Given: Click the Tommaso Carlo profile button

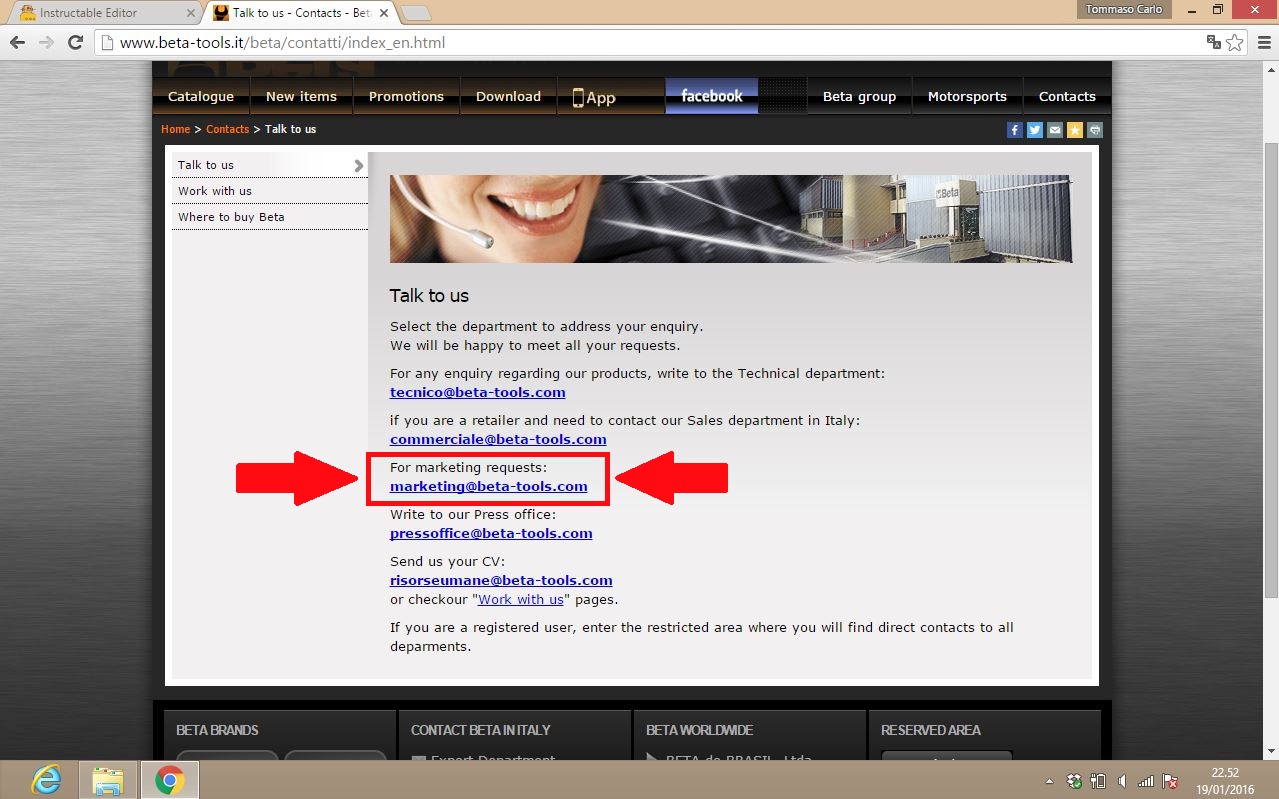Looking at the screenshot, I should click(x=1126, y=9).
